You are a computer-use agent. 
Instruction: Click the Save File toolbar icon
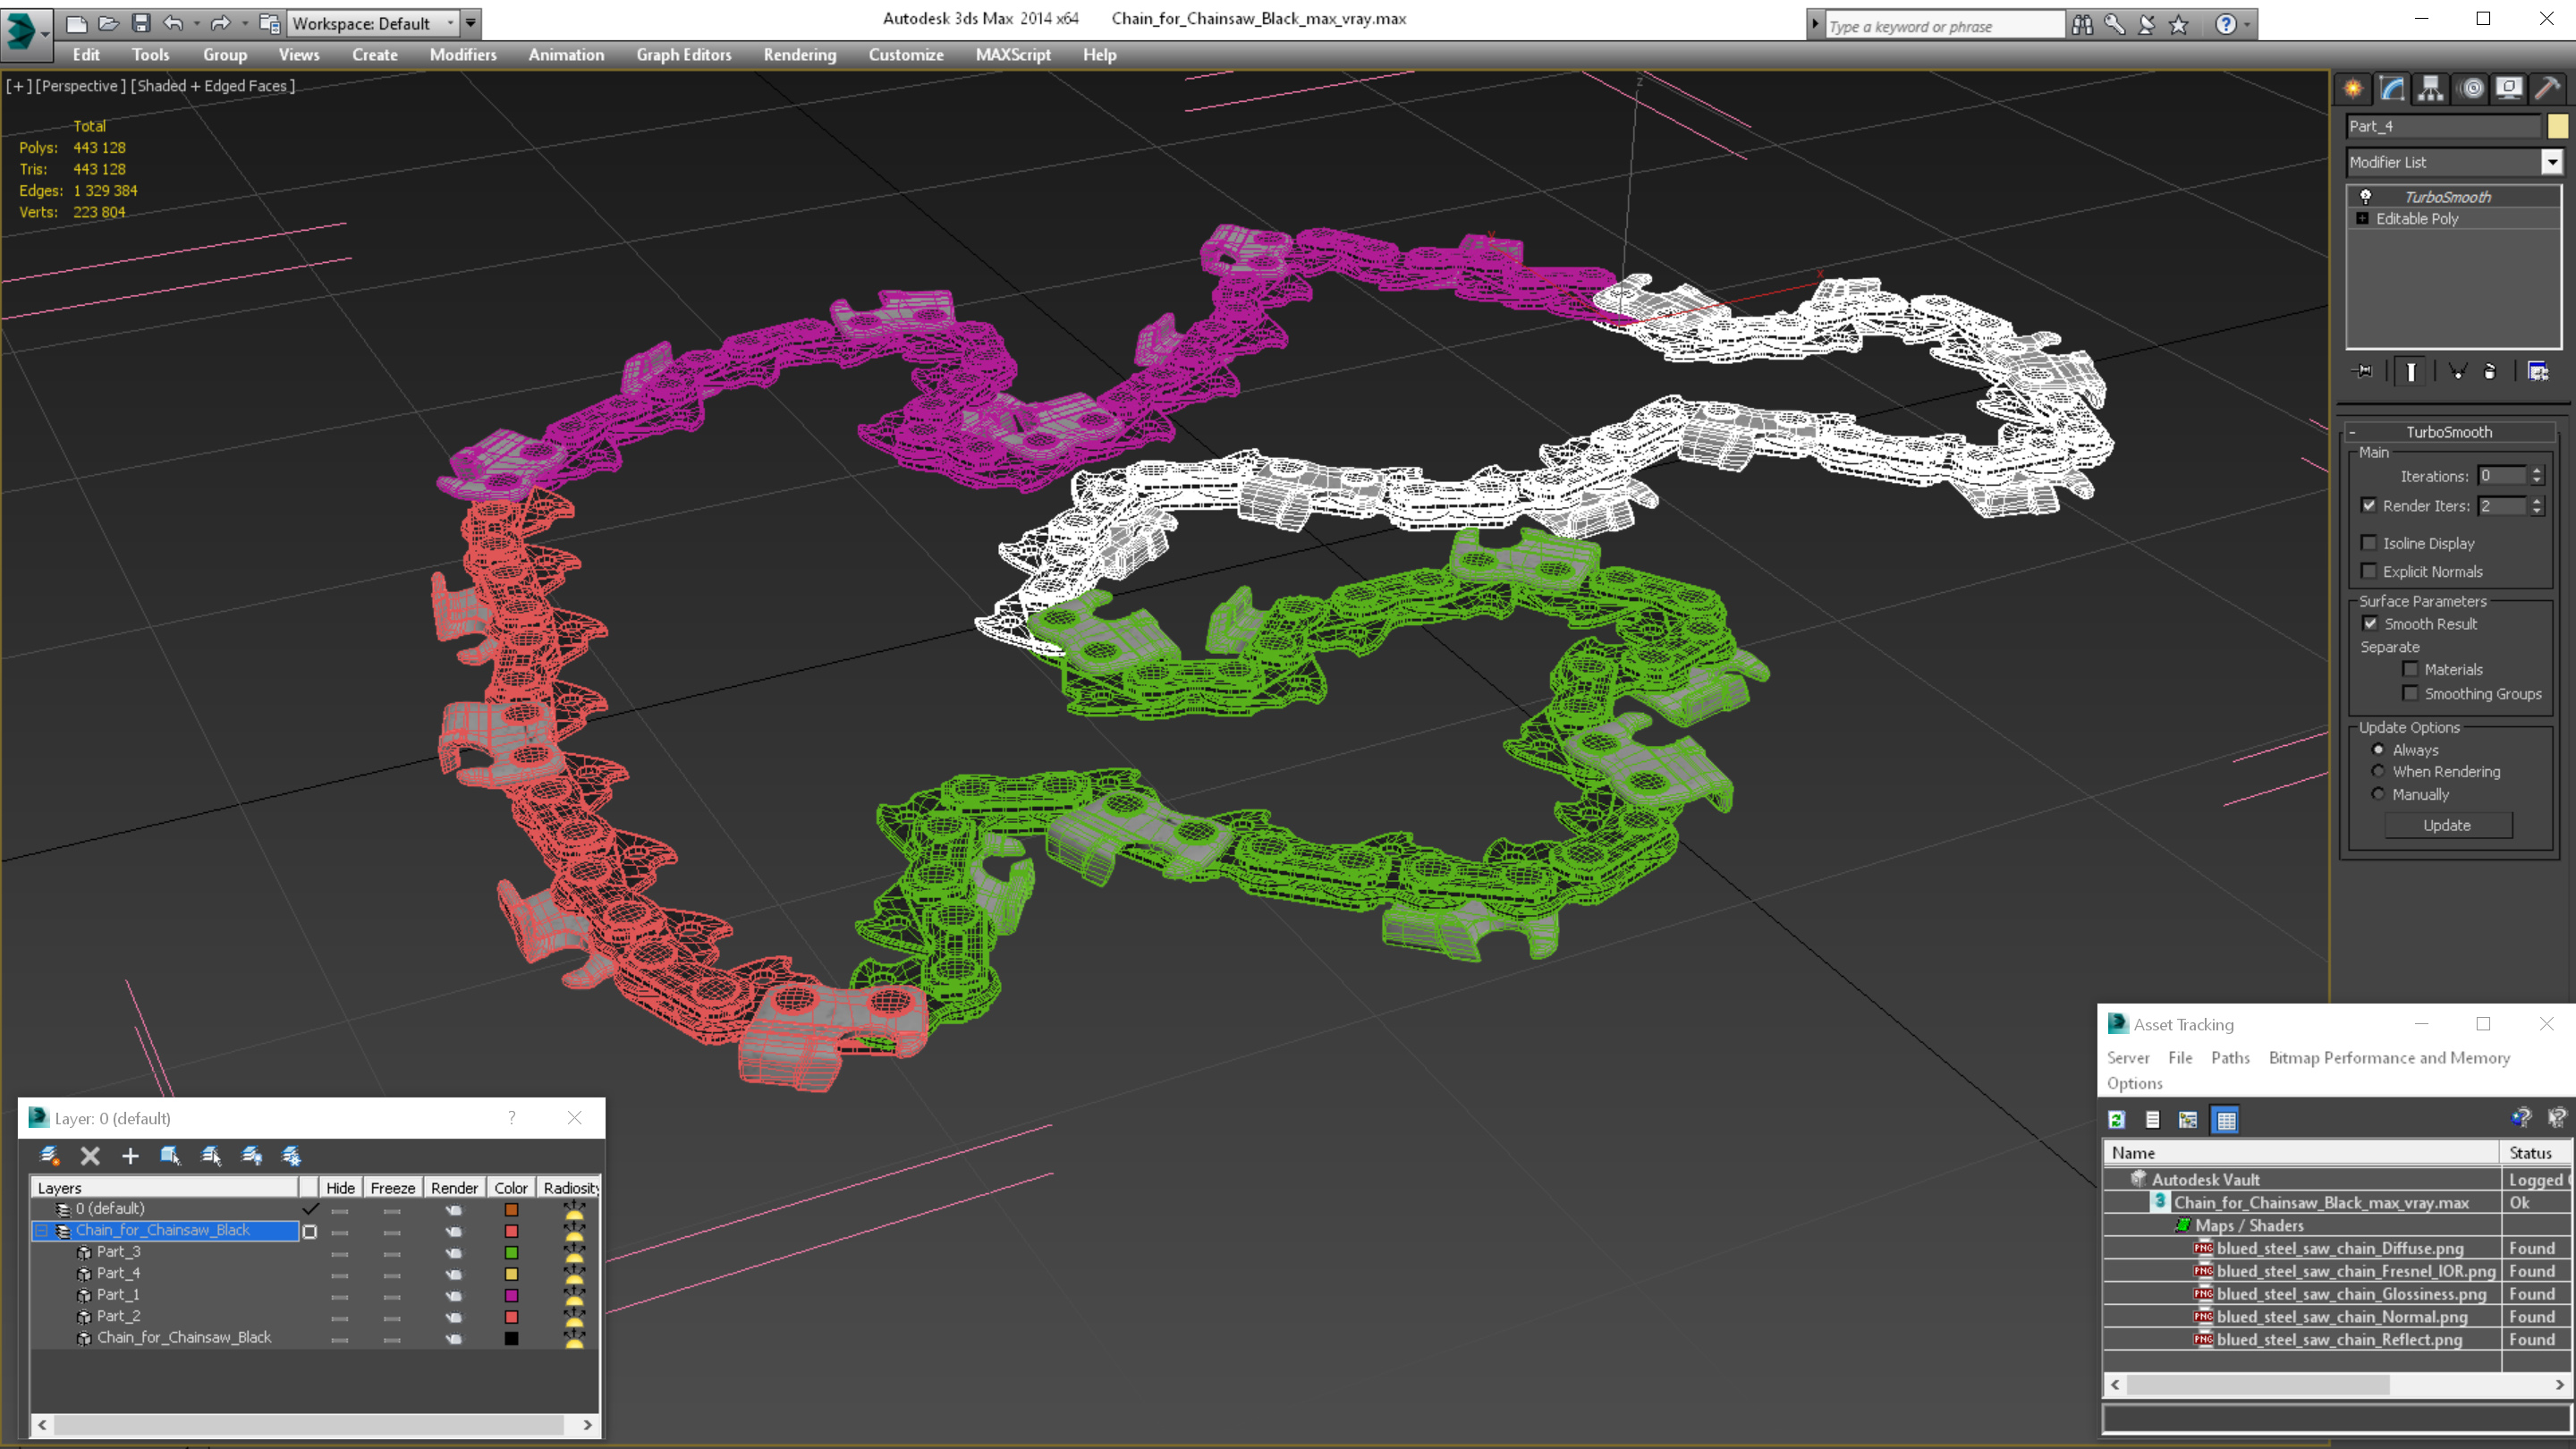141,23
